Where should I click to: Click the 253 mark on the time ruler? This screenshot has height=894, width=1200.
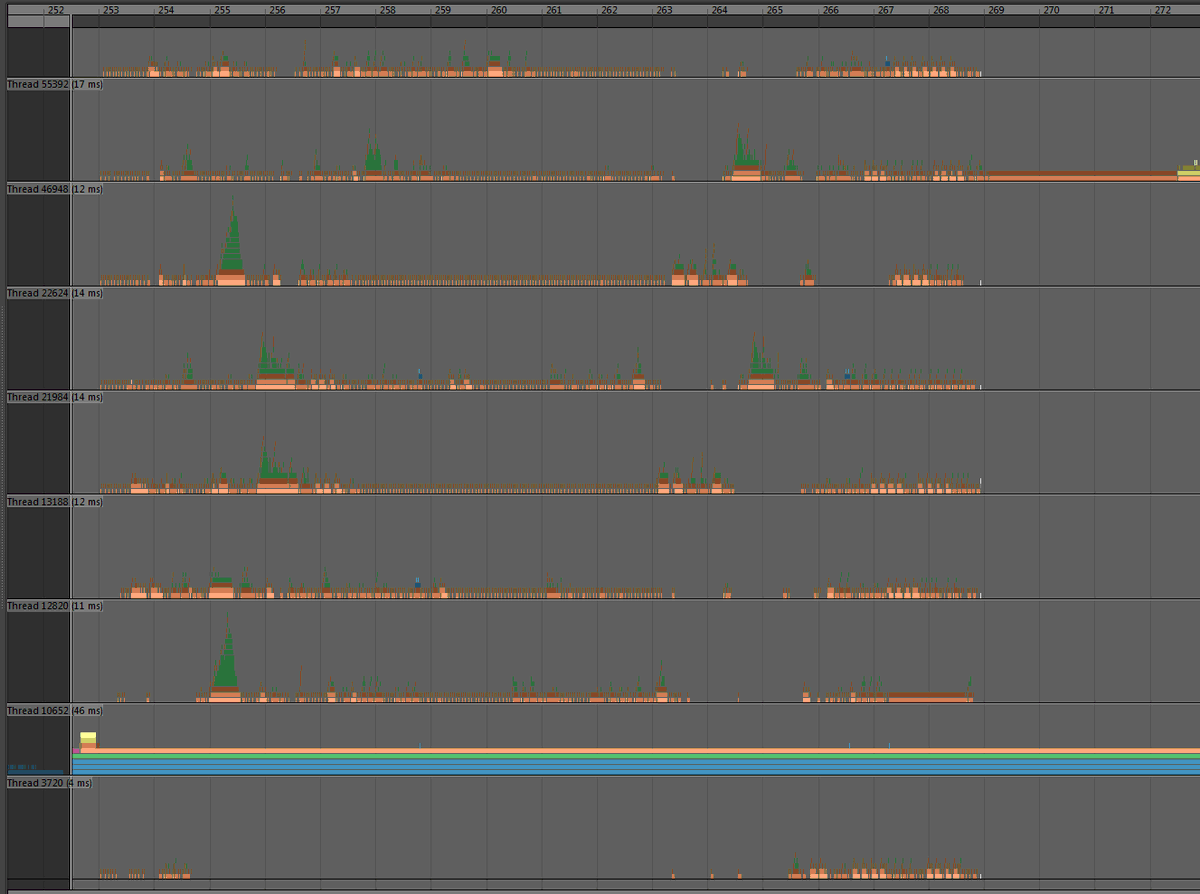(x=111, y=10)
